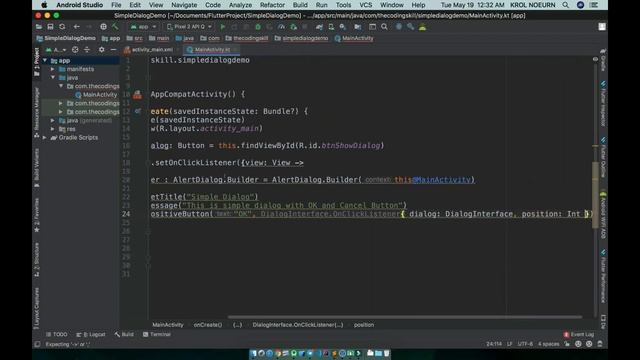The image size is (640, 360).
Task: Click the tool window toggle icon in status bar corner
Action: tap(37, 344)
